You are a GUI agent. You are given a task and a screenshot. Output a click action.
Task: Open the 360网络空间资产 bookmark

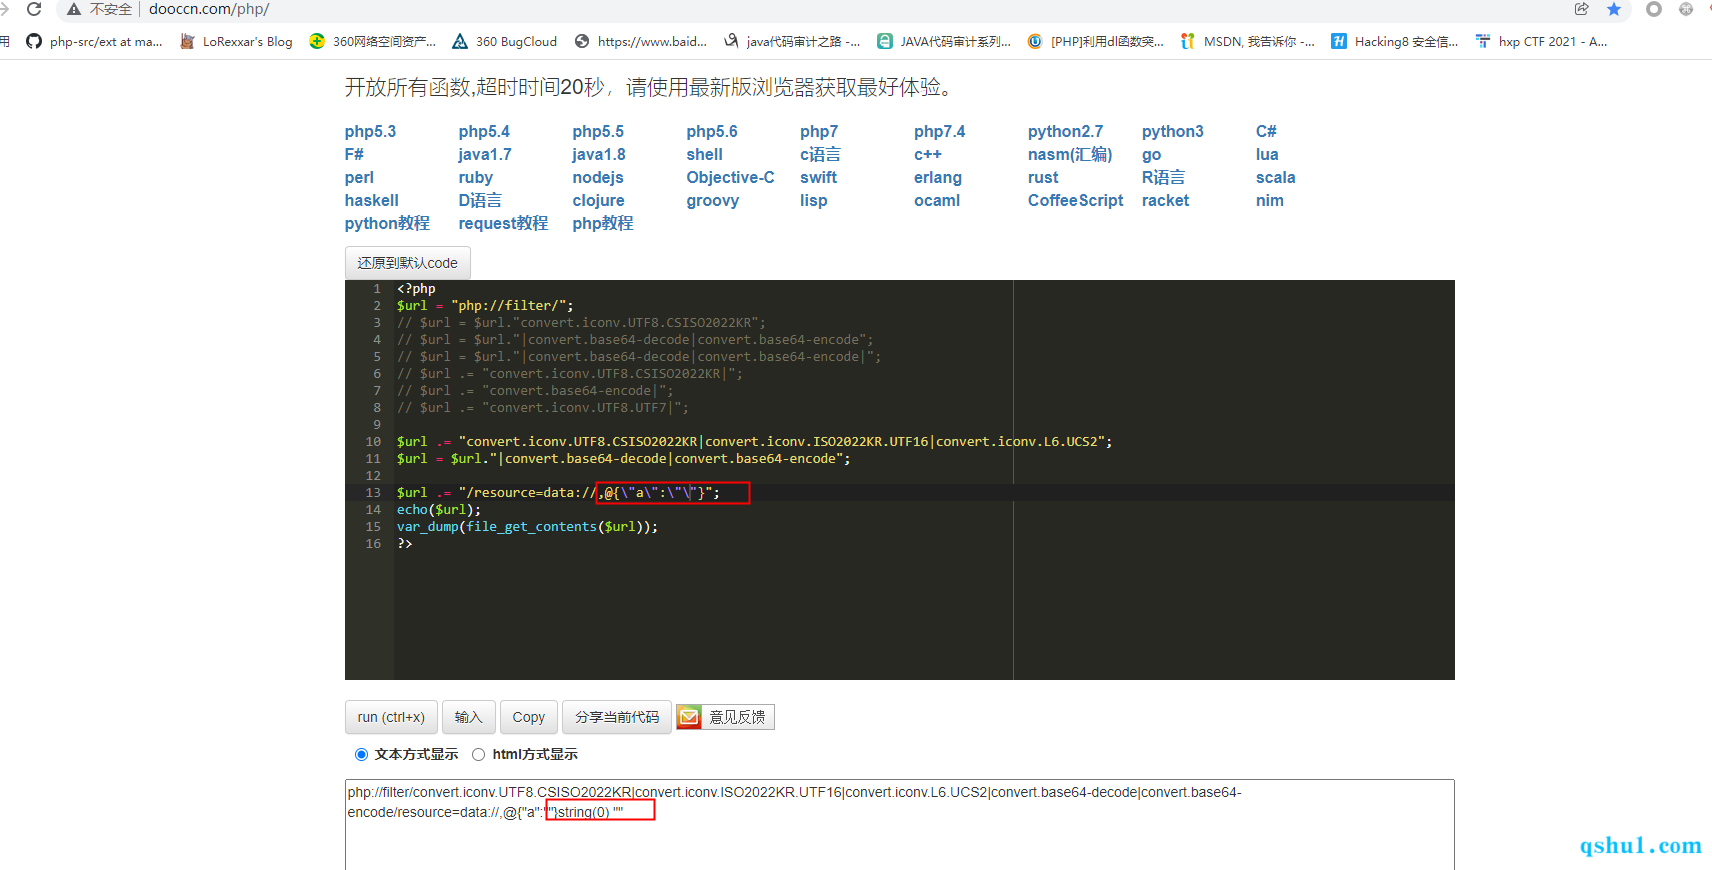click(373, 41)
